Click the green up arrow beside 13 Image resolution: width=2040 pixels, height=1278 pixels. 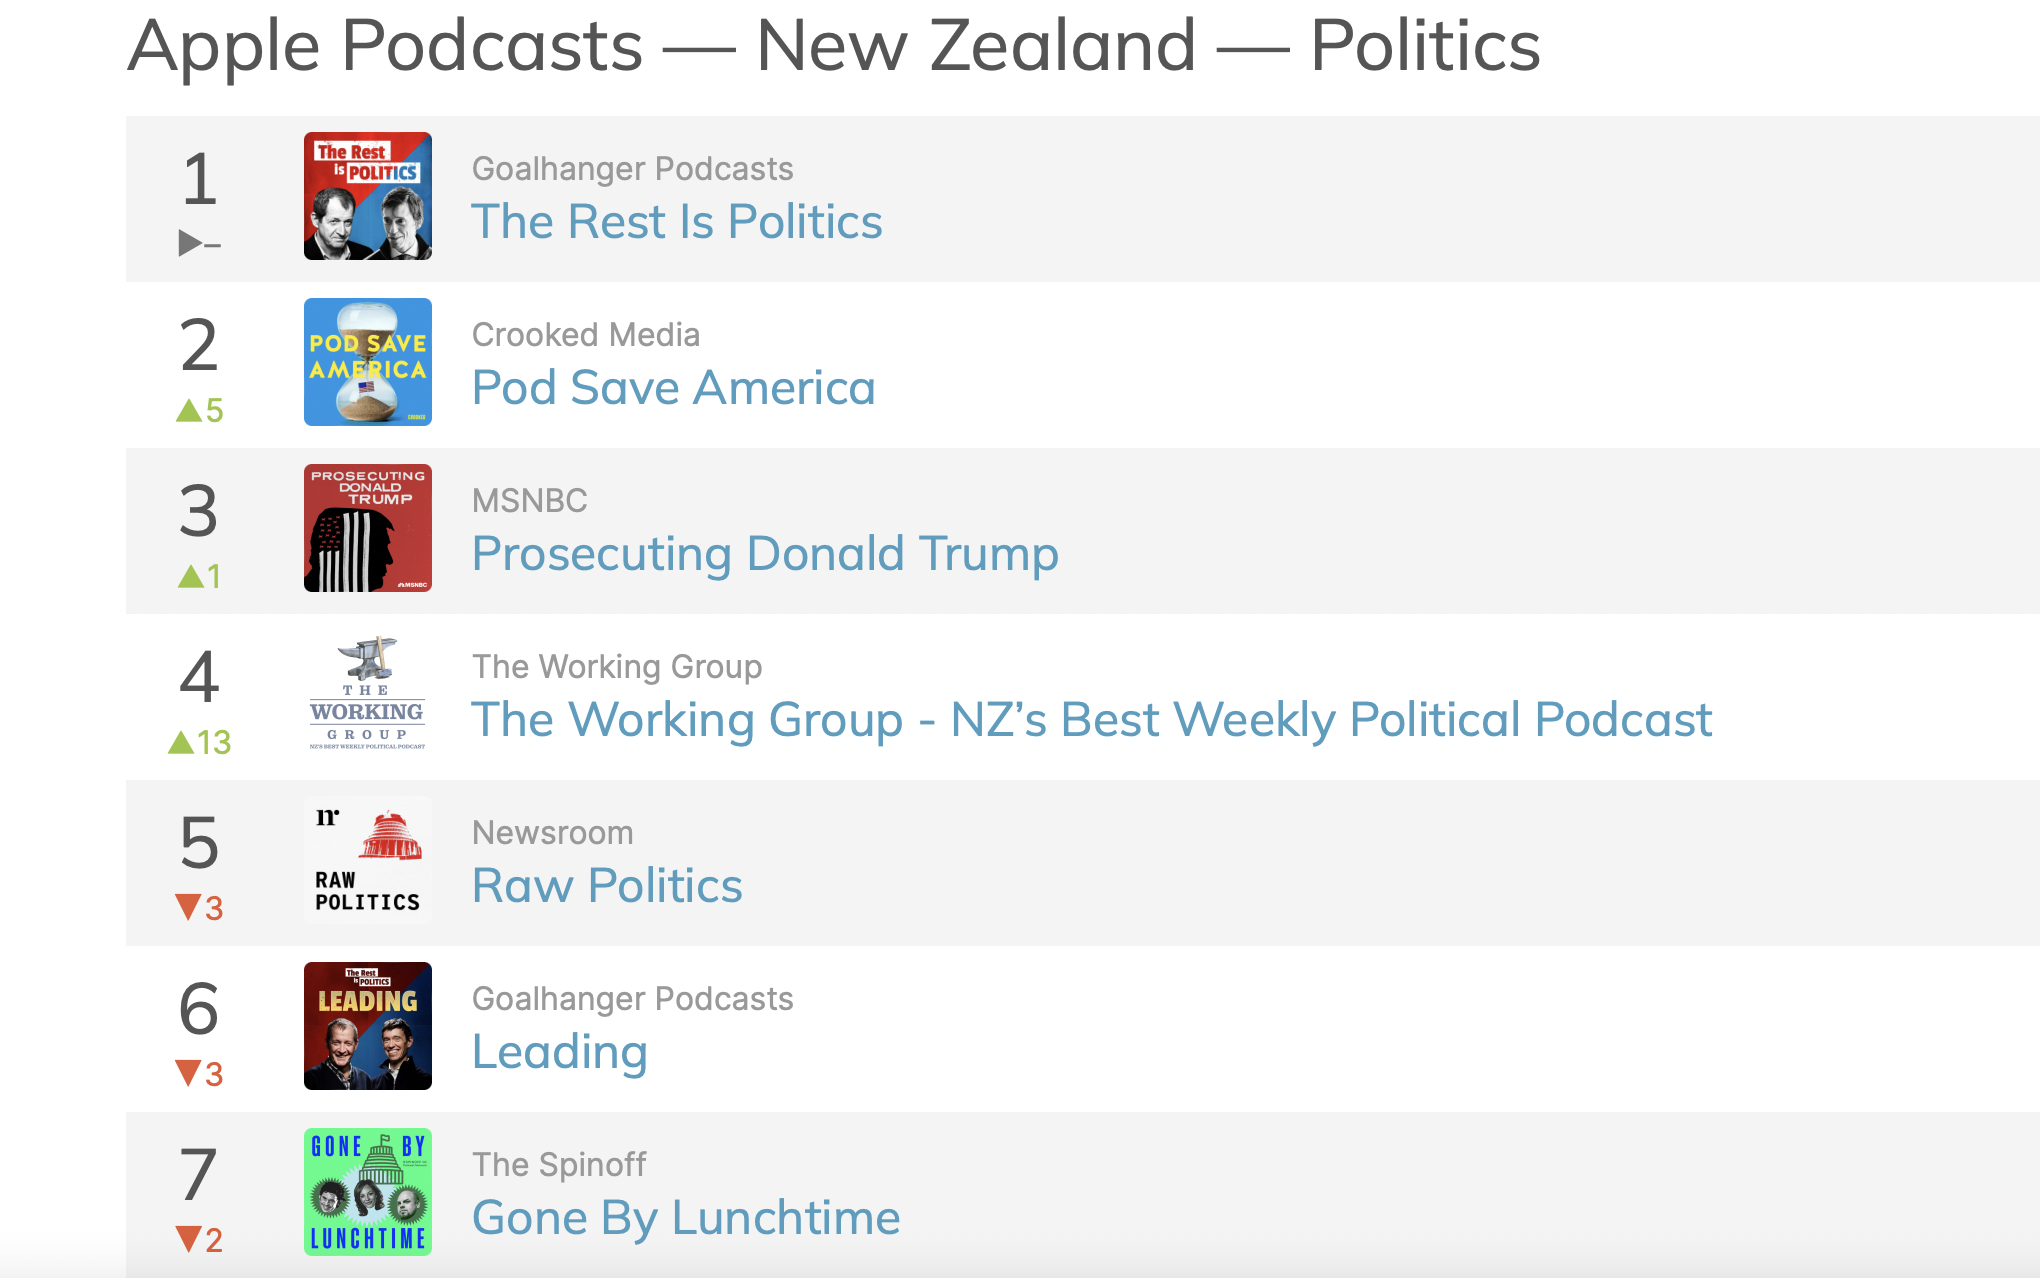point(181,742)
